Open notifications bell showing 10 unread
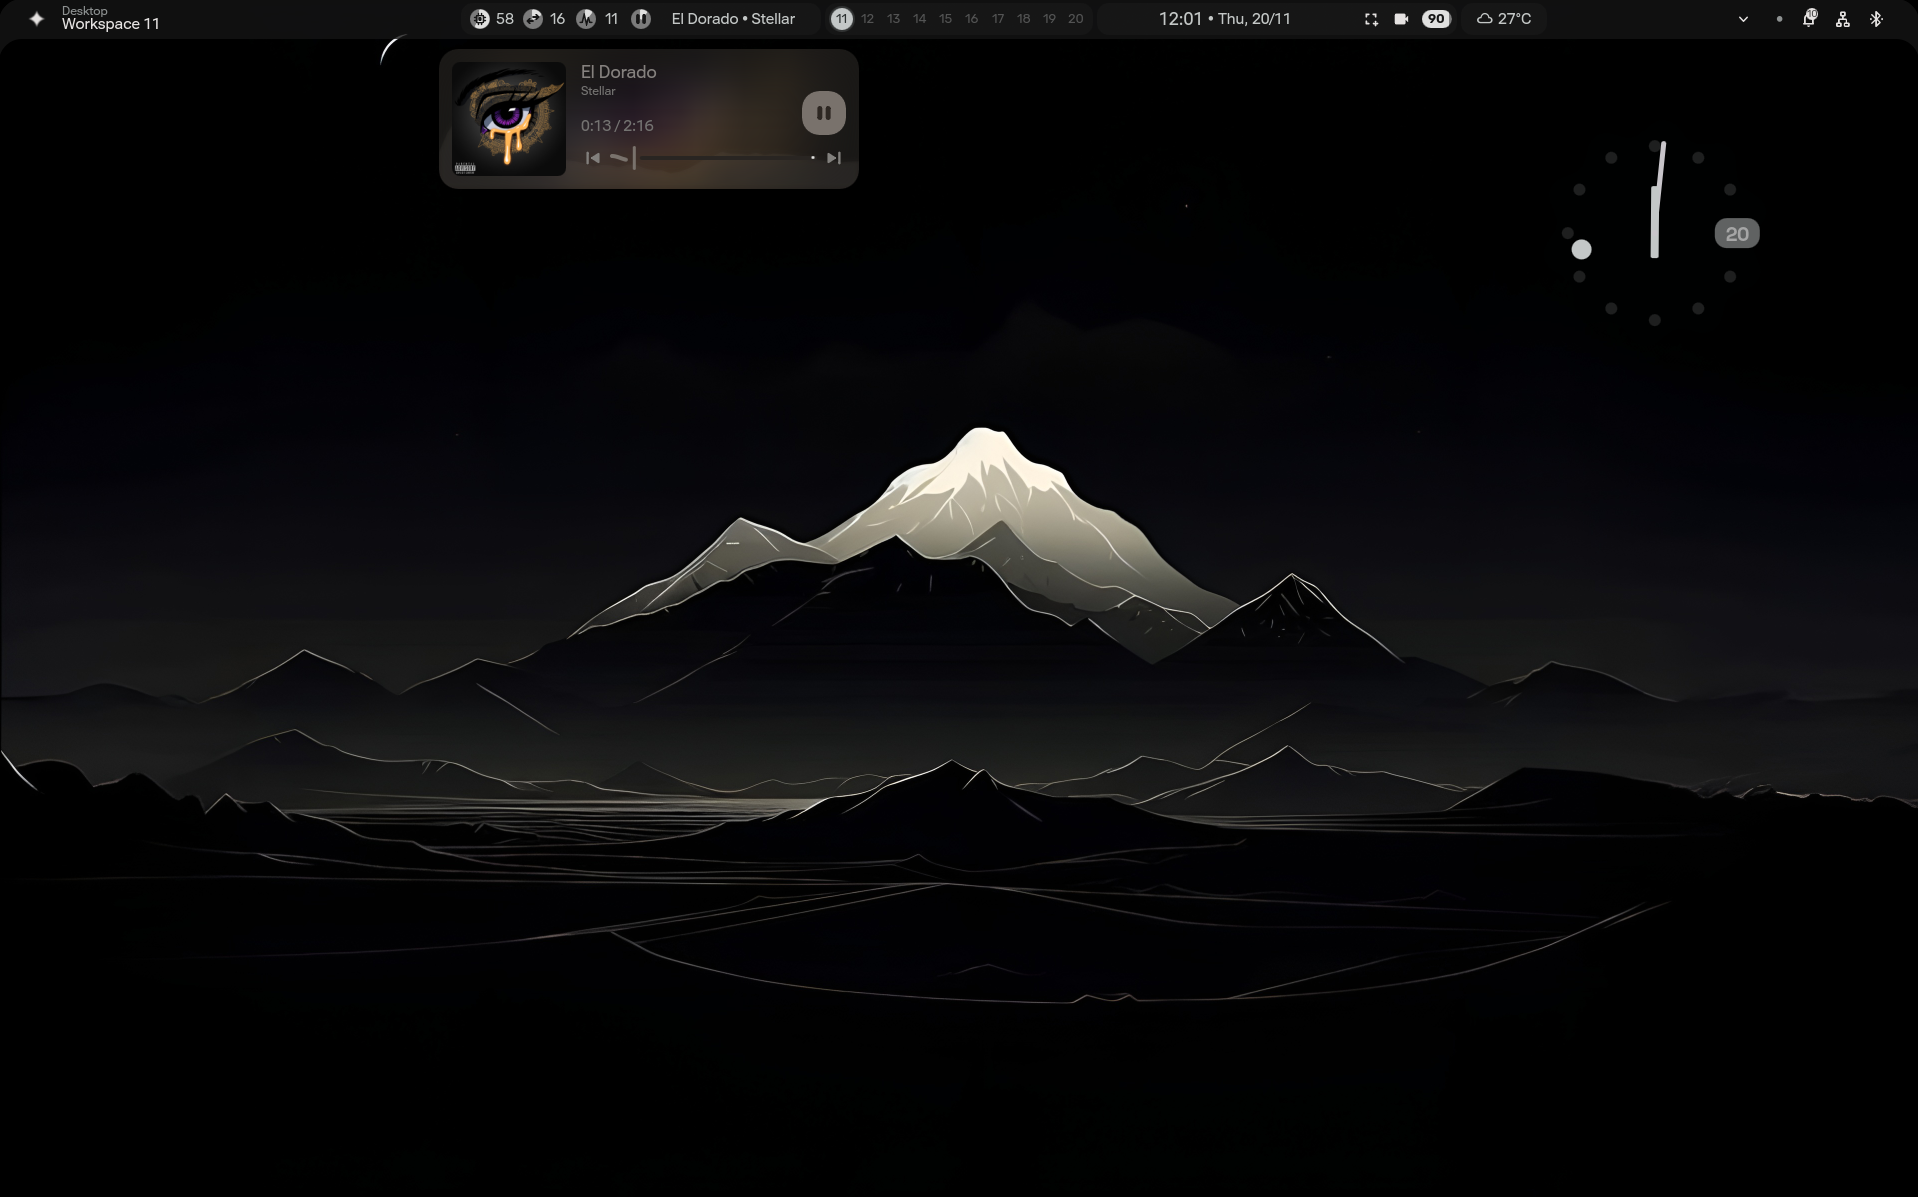Screen dimensions: 1918x1197 coord(1810,18)
